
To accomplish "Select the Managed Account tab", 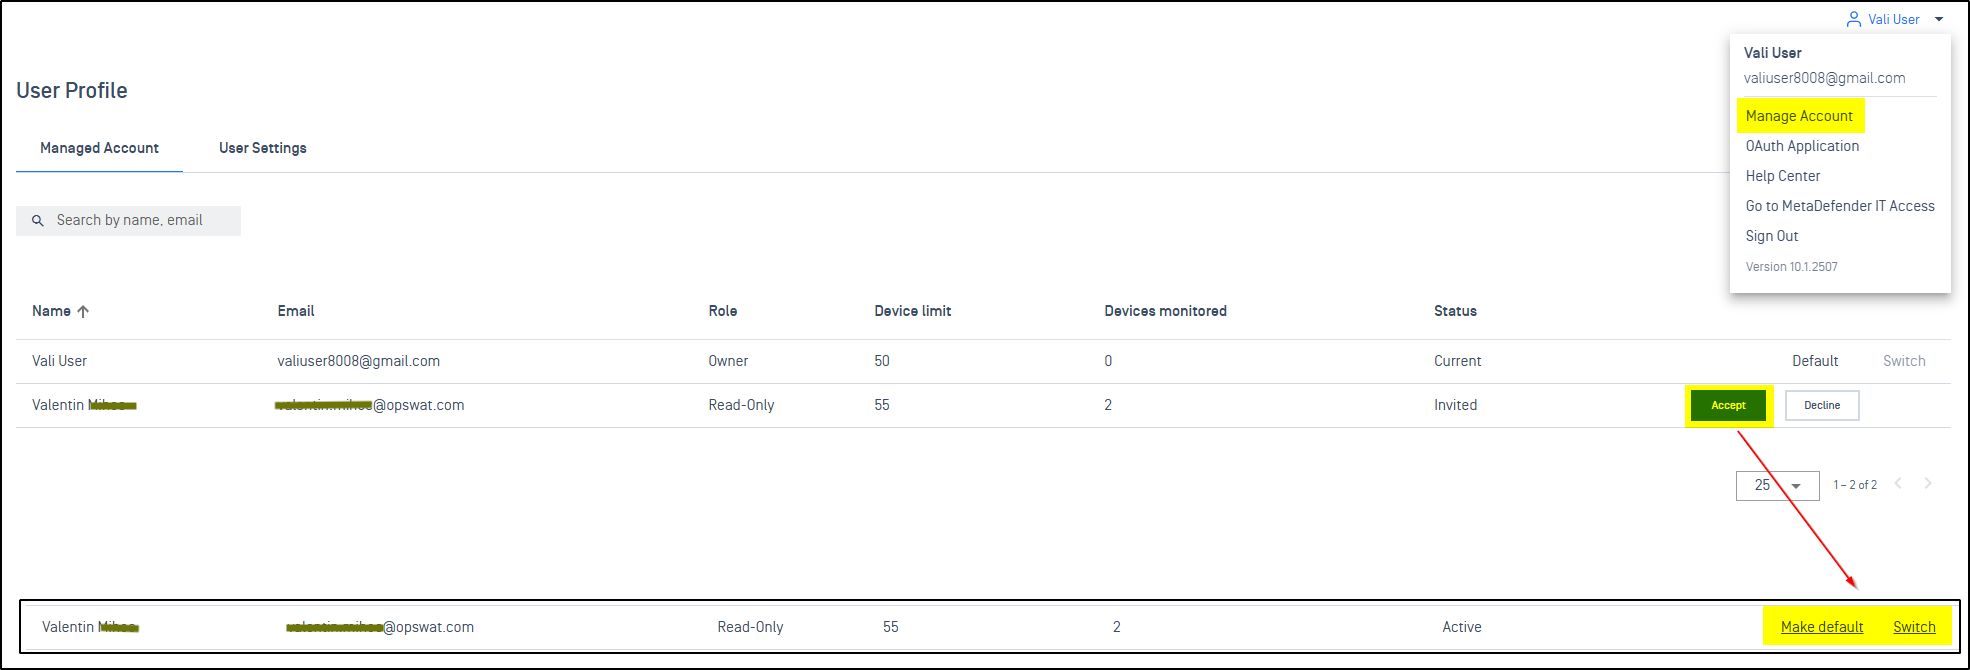I will pyautogui.click(x=99, y=148).
